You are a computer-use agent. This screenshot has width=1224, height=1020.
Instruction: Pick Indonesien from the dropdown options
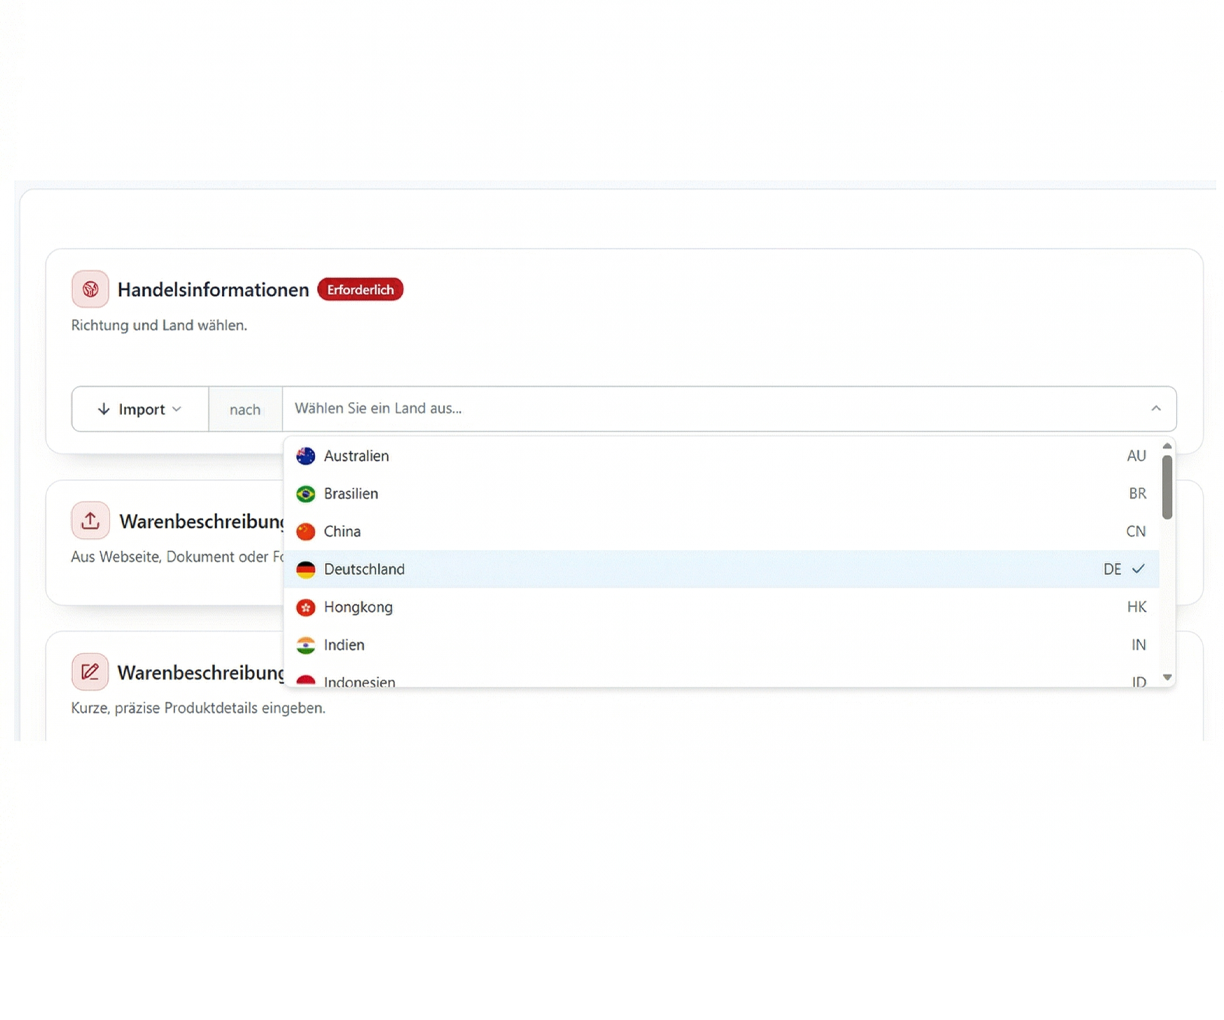tap(360, 681)
